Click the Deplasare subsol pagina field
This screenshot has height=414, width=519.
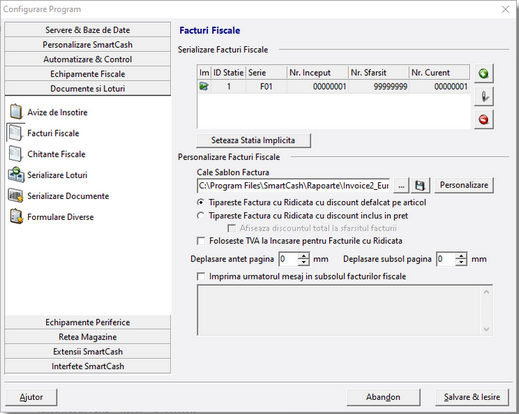446,259
